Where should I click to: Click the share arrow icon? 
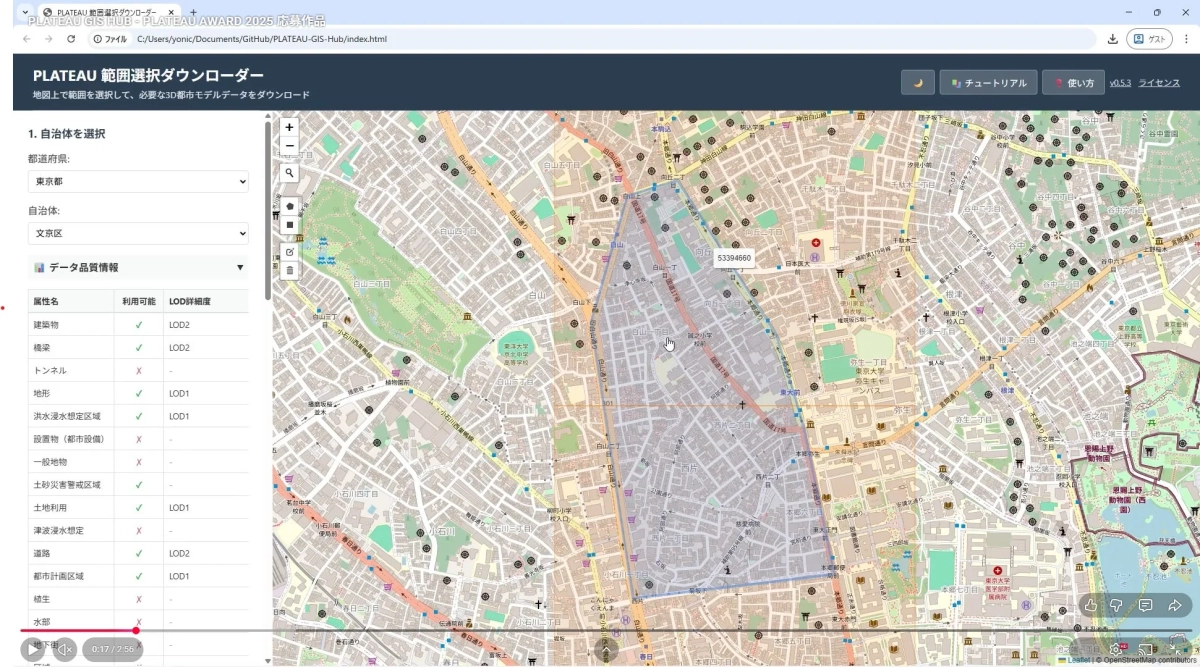point(1174,605)
